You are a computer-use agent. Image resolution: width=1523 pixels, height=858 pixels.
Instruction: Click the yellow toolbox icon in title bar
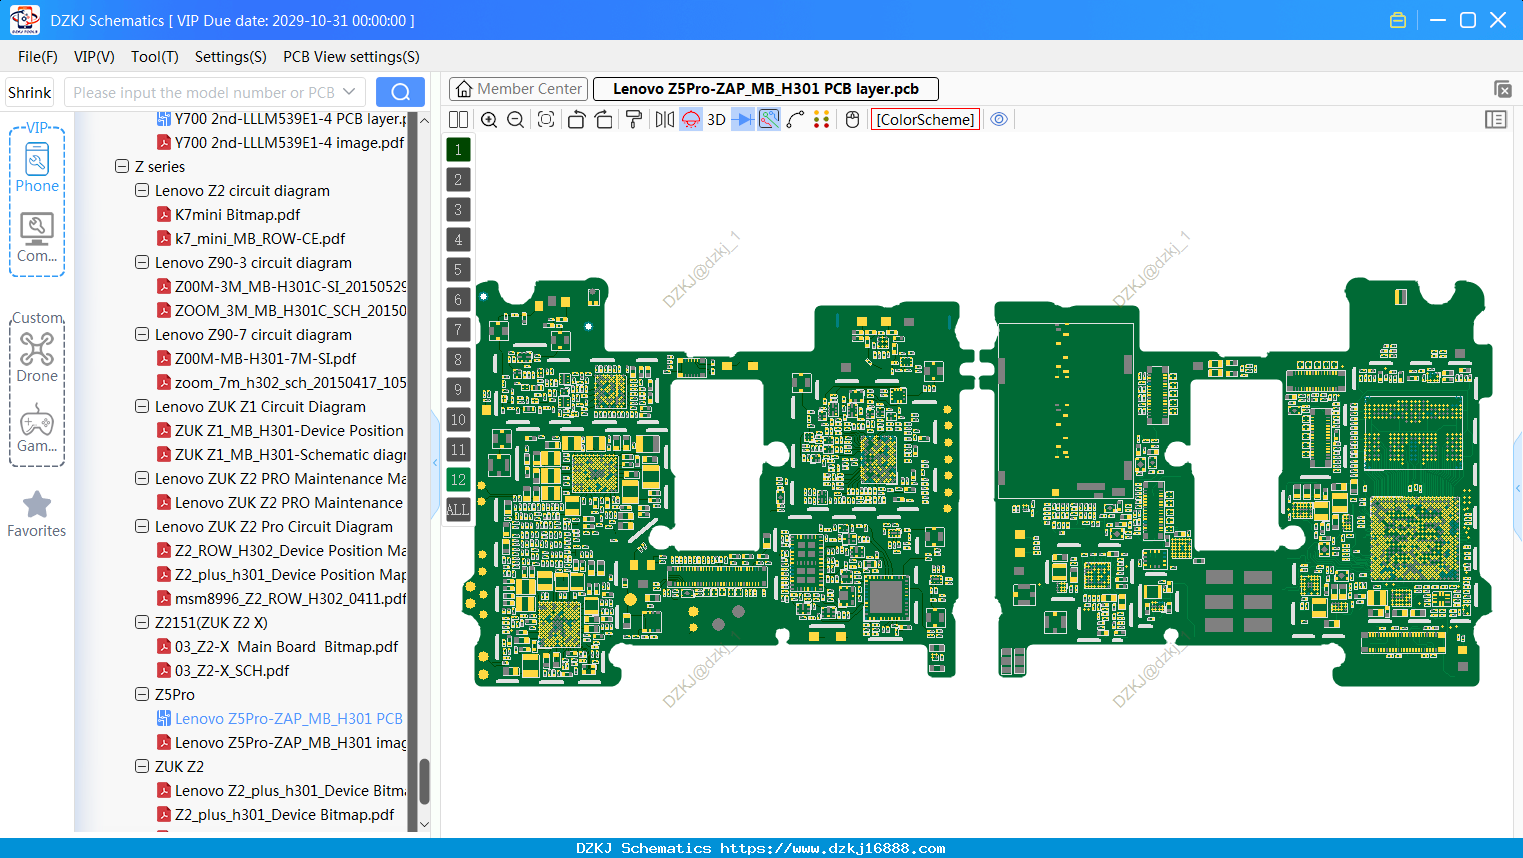pos(1398,20)
